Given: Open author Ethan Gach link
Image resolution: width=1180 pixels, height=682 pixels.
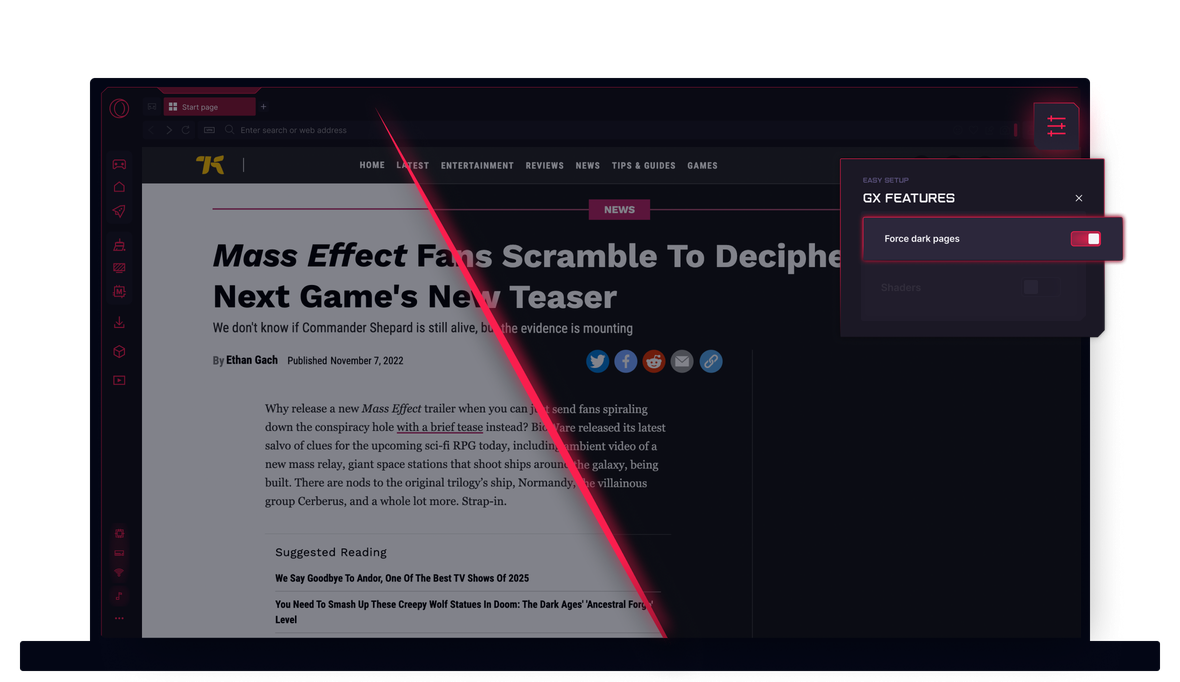Looking at the screenshot, I should click(x=251, y=360).
